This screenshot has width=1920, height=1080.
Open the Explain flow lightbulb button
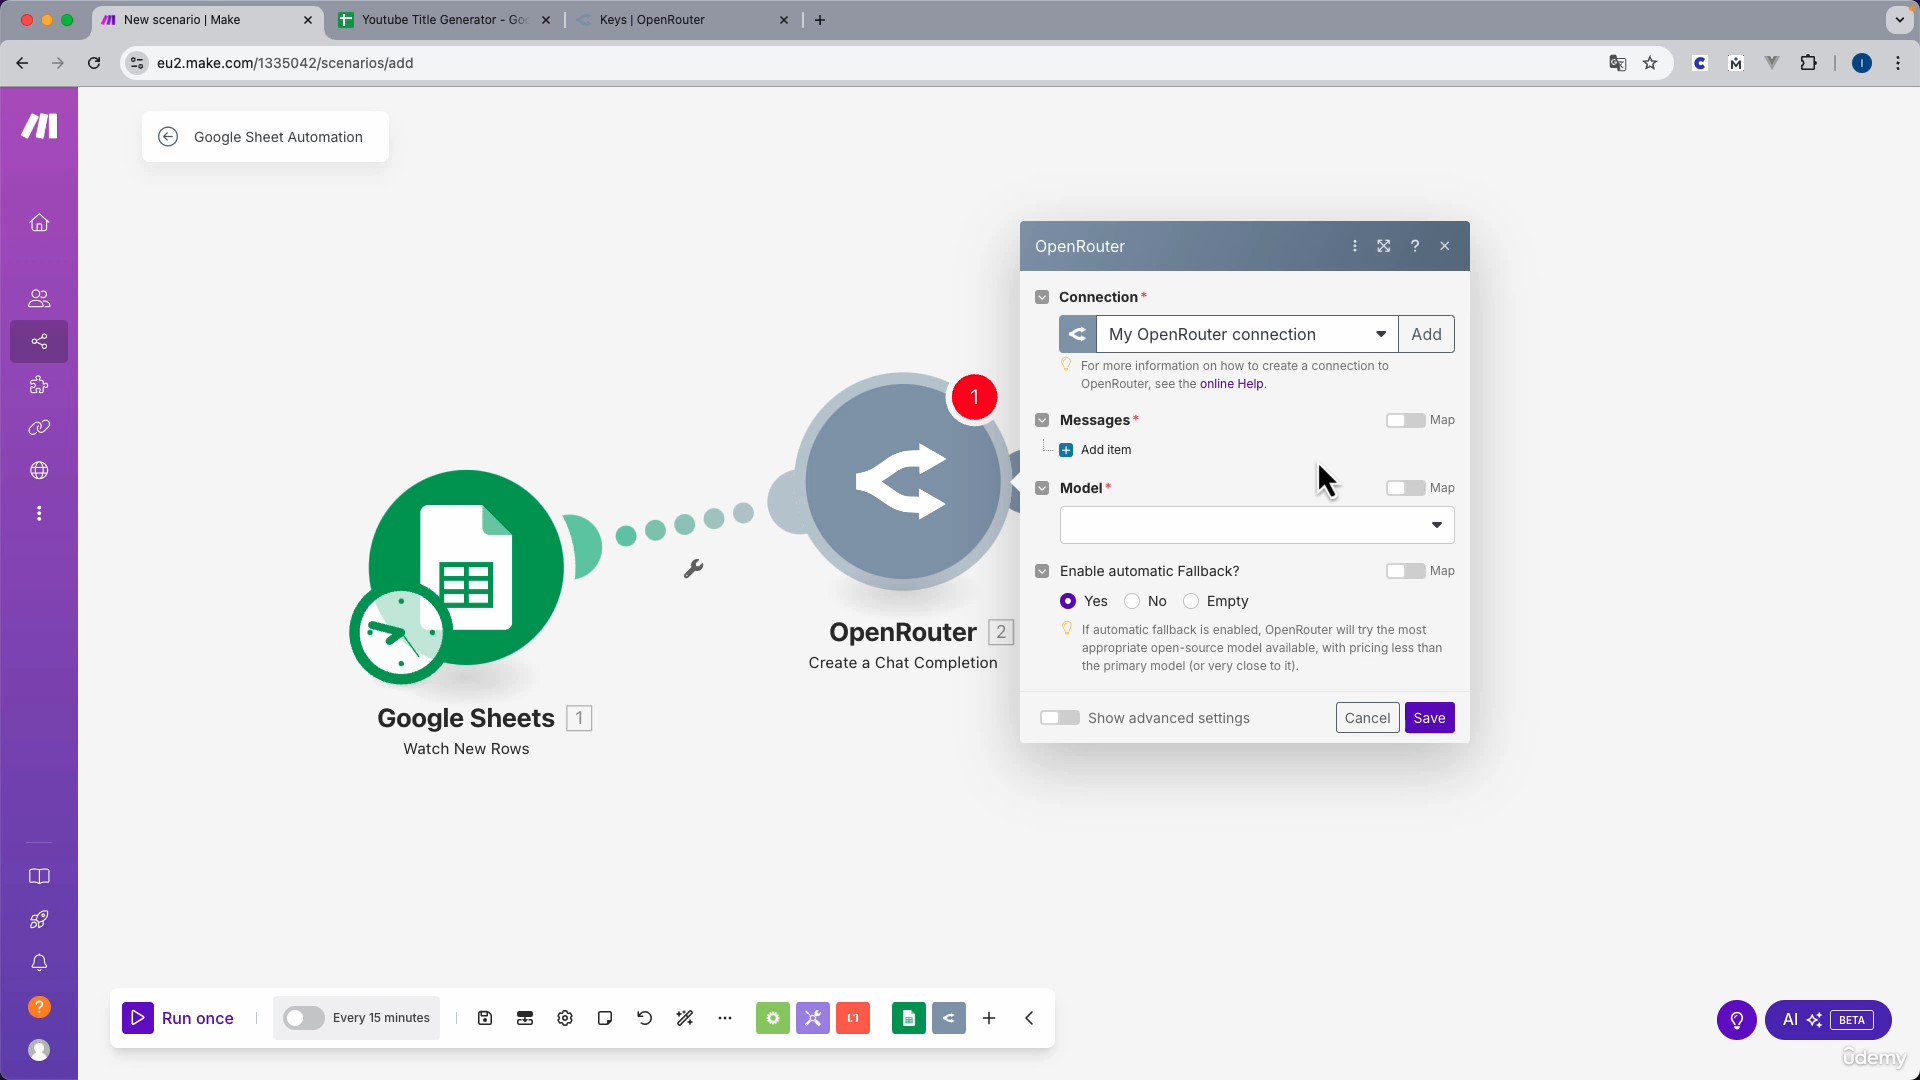[1737, 1020]
